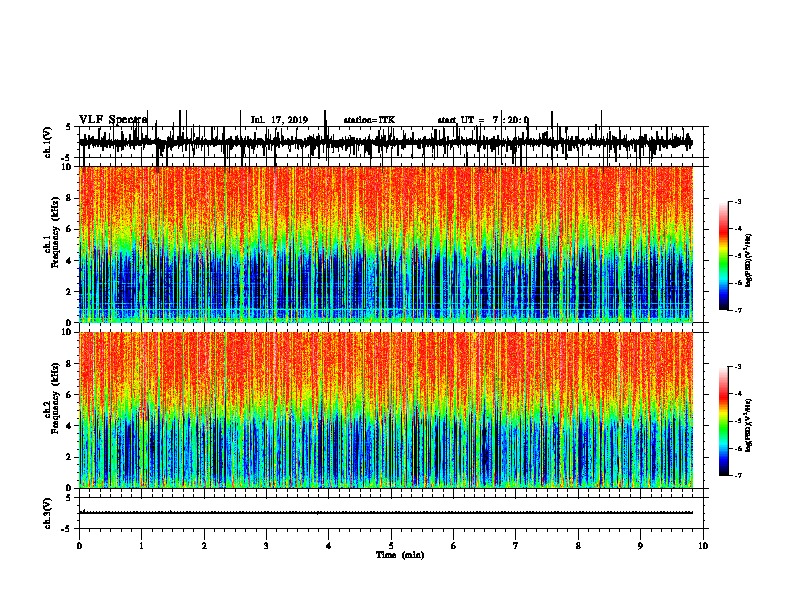Click the time axis tick label "5"
792x612 pixels.
click(x=391, y=546)
